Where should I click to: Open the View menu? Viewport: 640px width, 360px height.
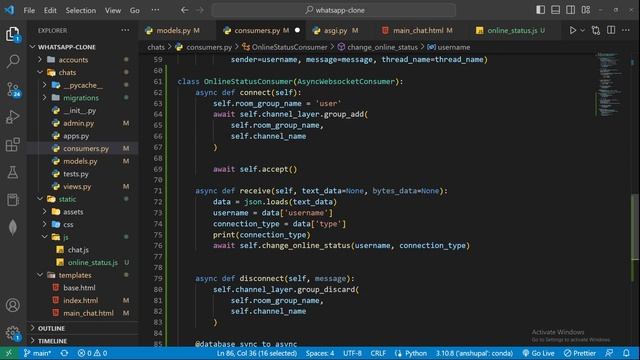tap(113, 10)
